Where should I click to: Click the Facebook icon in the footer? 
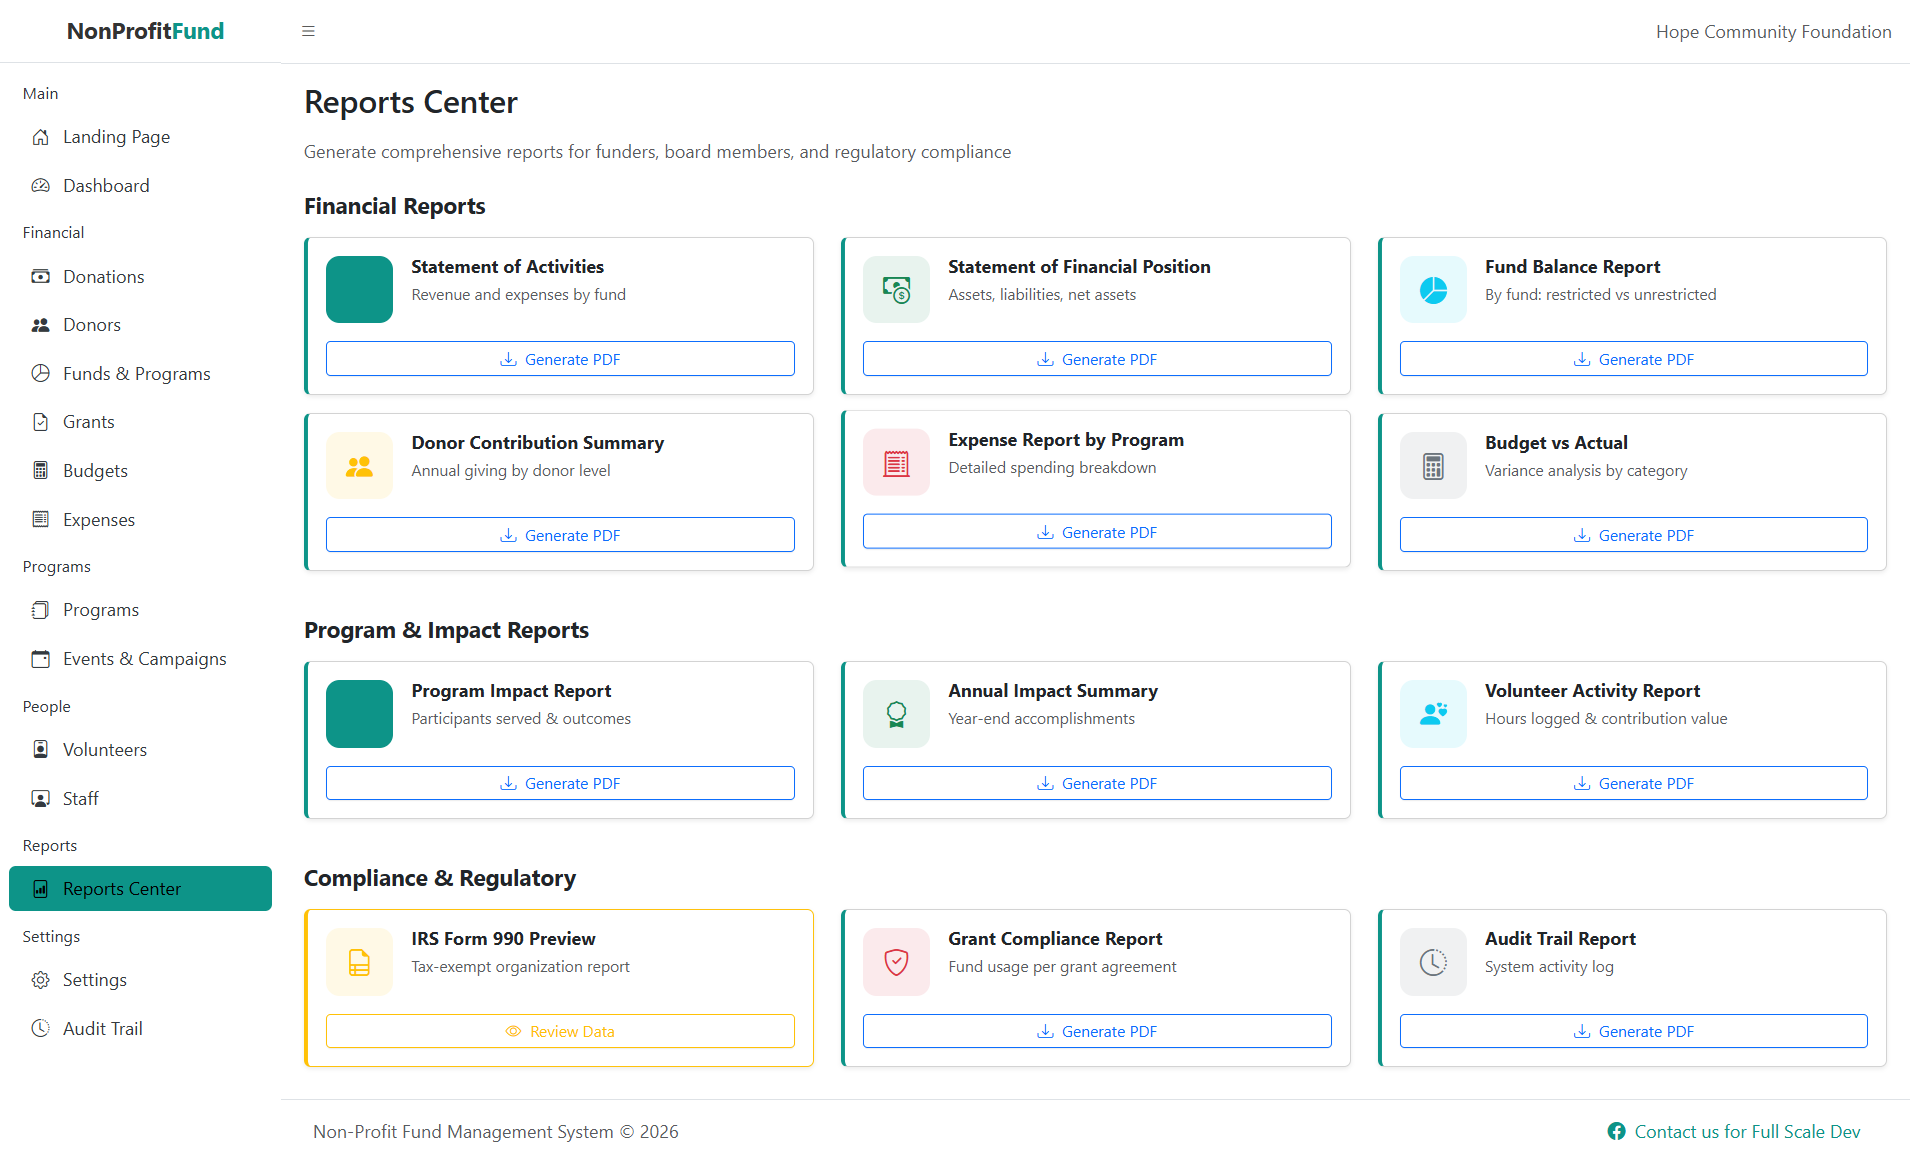tap(1616, 1131)
